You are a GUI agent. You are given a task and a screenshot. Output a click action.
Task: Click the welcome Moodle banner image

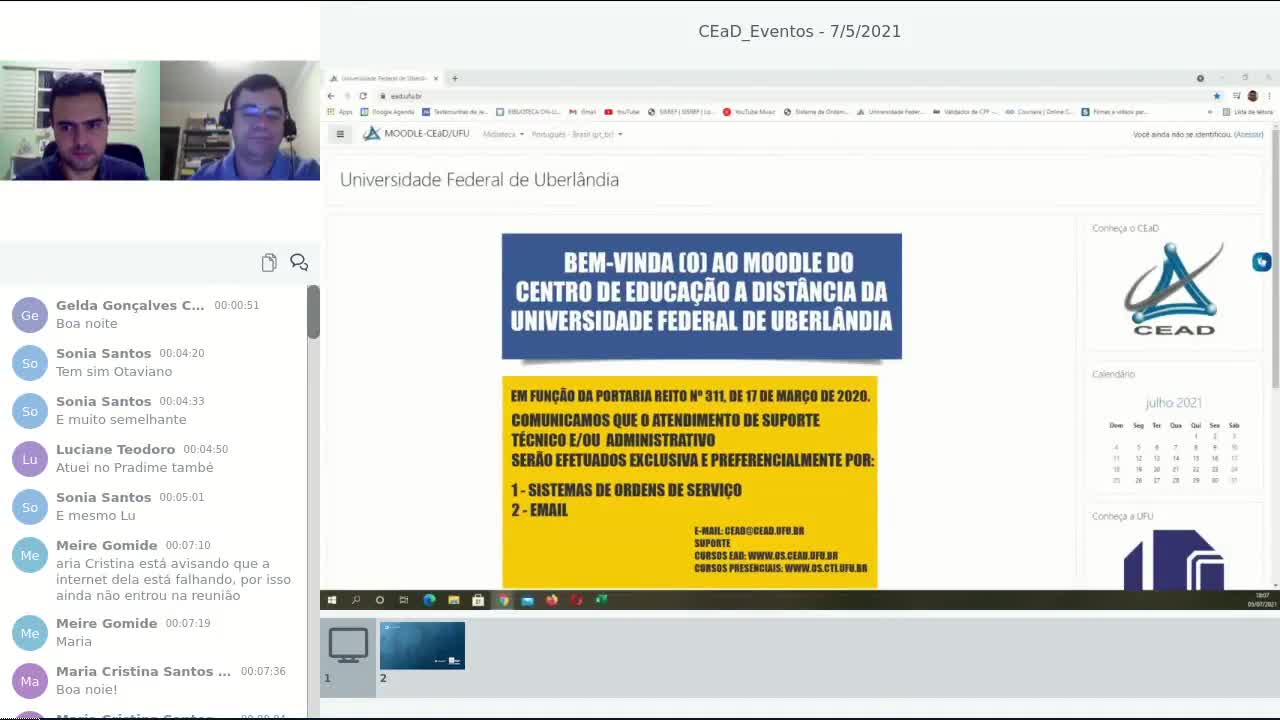[701, 296]
